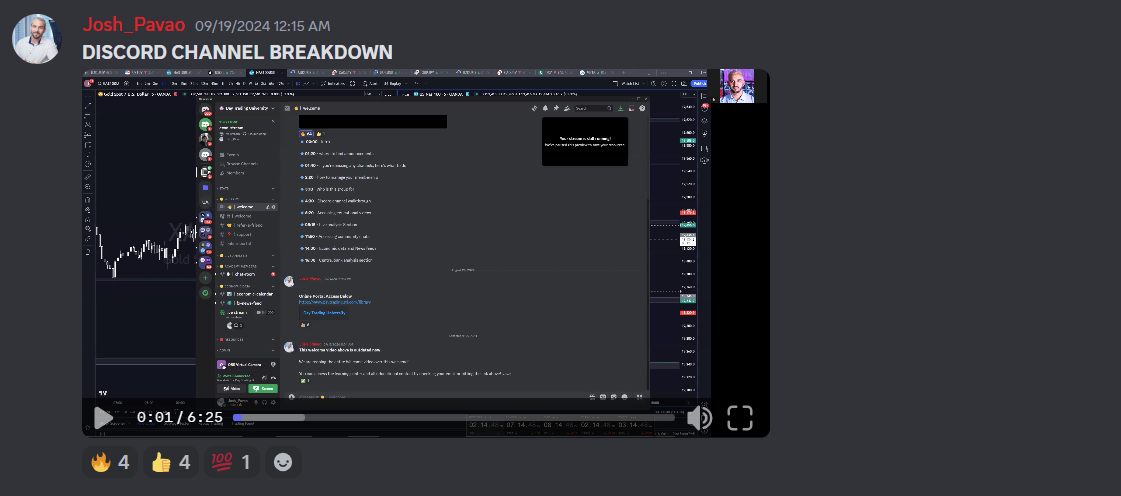1121x496 pixels.
Task: Open Josh_Pavao username profile
Action: (x=134, y=25)
